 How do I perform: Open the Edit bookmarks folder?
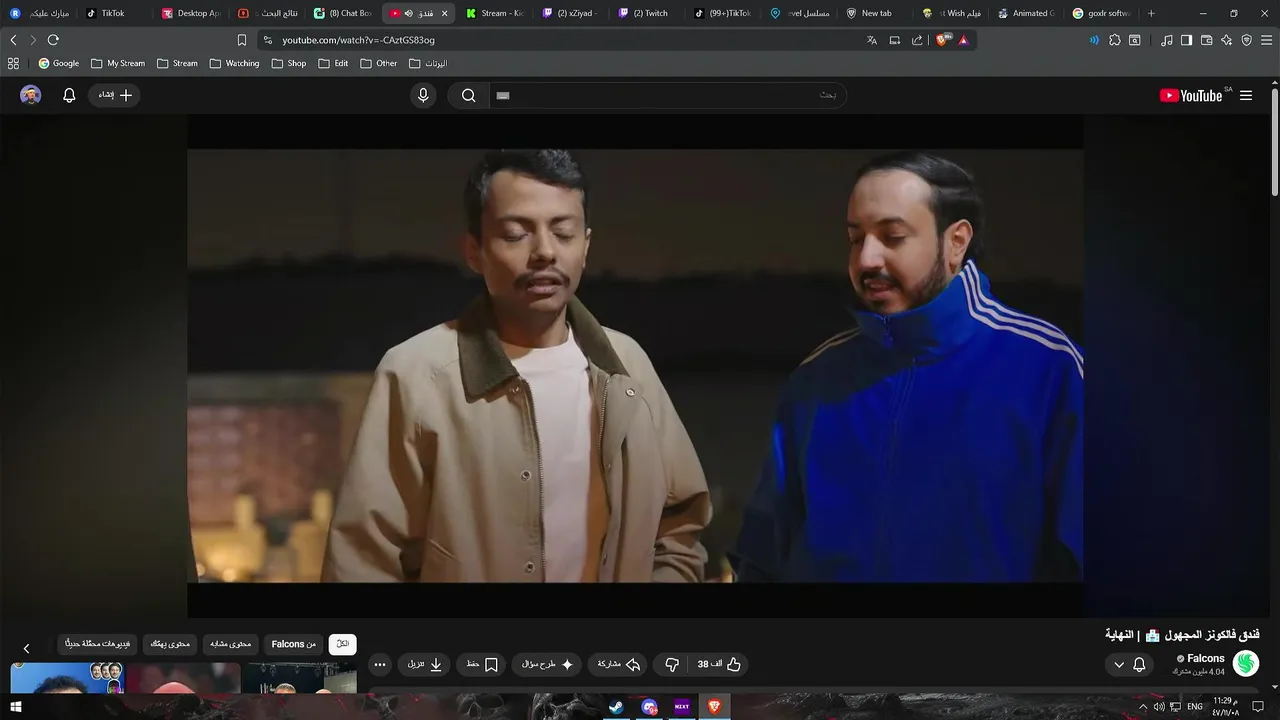point(334,63)
